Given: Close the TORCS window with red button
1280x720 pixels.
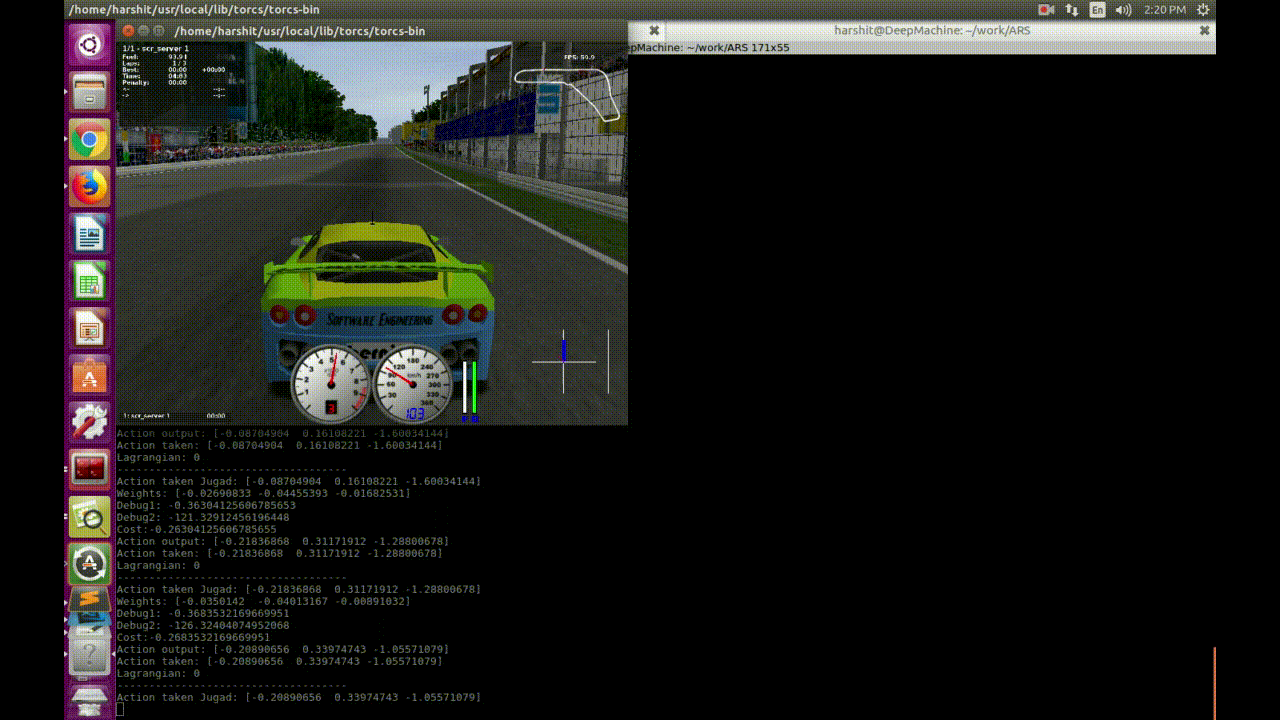Looking at the screenshot, I should click(126, 31).
